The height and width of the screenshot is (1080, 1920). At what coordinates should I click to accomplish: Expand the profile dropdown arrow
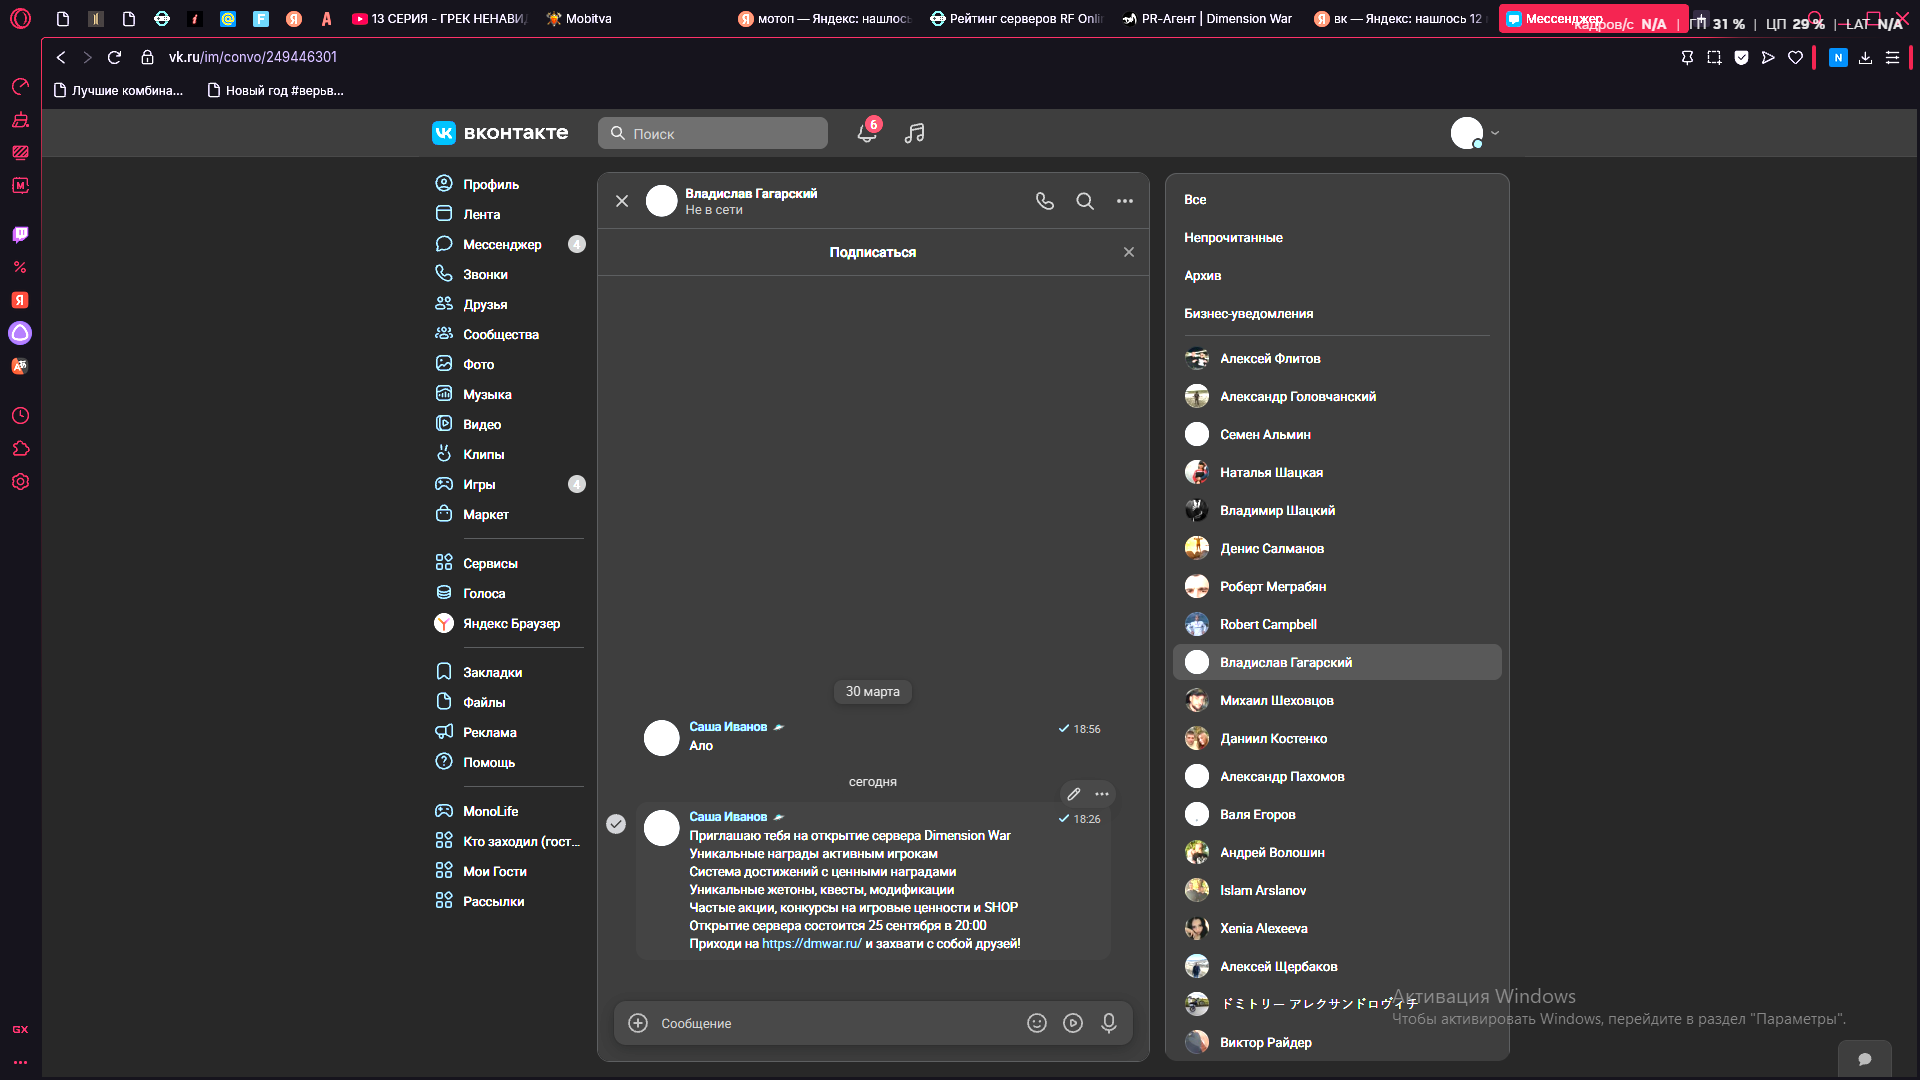pyautogui.click(x=1495, y=133)
